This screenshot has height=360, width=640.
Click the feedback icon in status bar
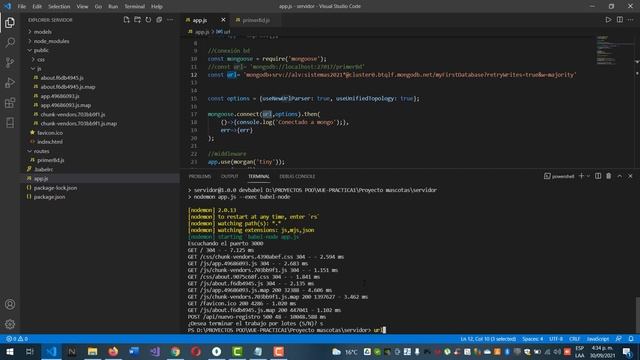coord(619,339)
